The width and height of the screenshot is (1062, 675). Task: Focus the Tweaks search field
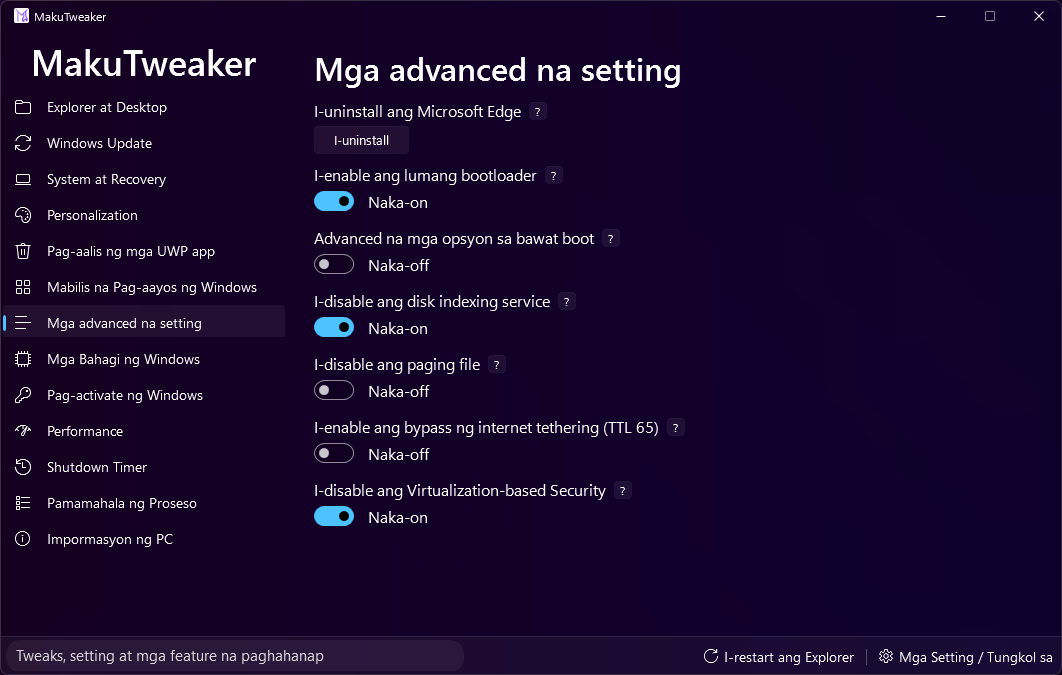click(234, 656)
